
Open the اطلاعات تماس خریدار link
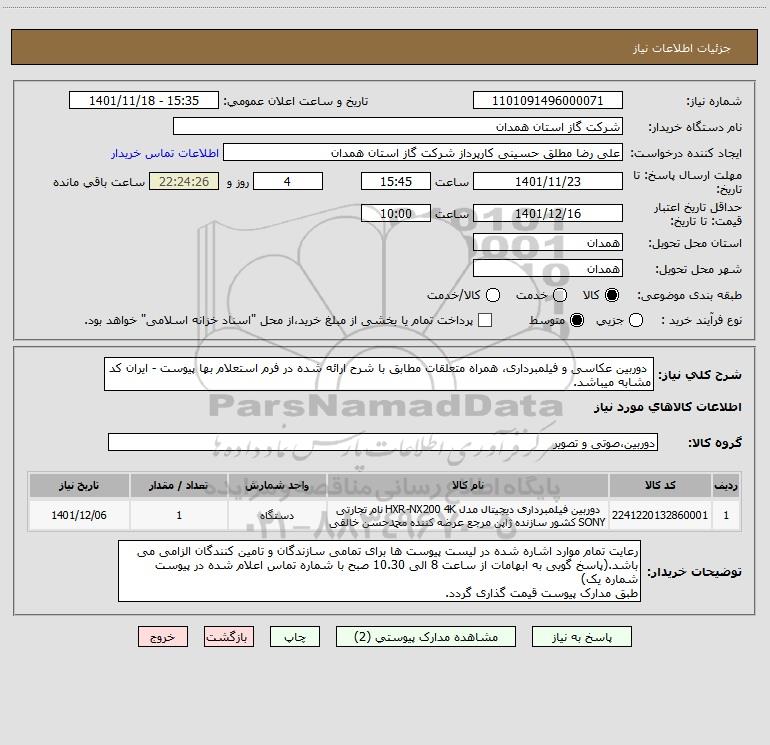click(x=165, y=153)
